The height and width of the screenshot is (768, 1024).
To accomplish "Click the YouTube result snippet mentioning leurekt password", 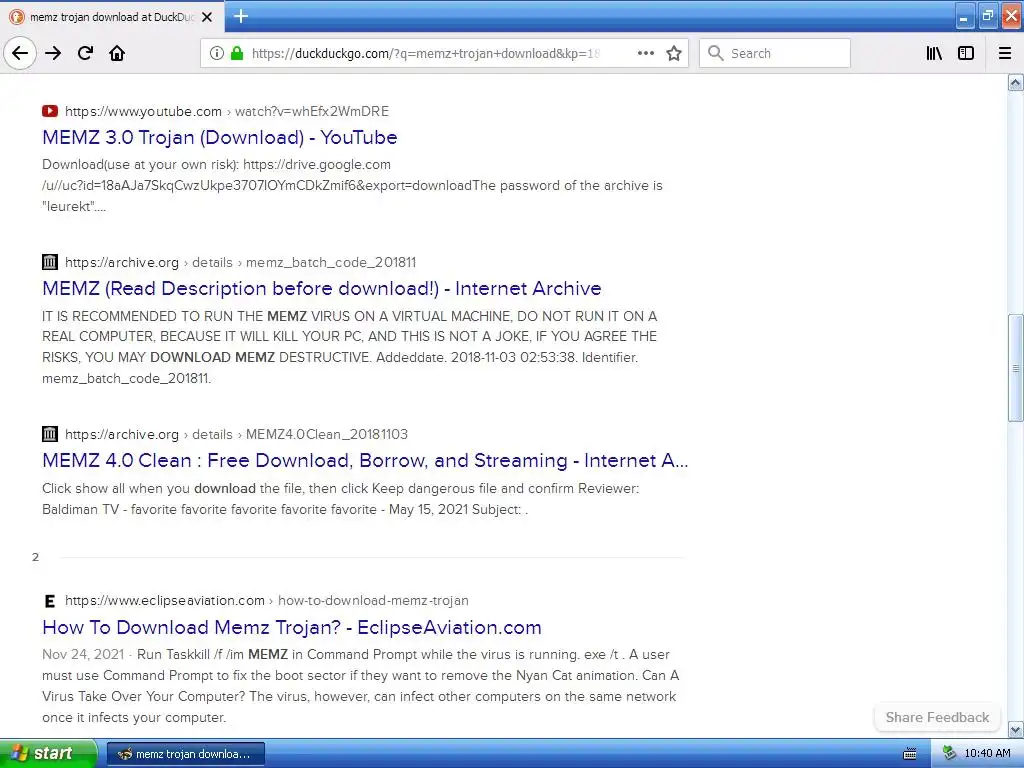I will [x=352, y=185].
